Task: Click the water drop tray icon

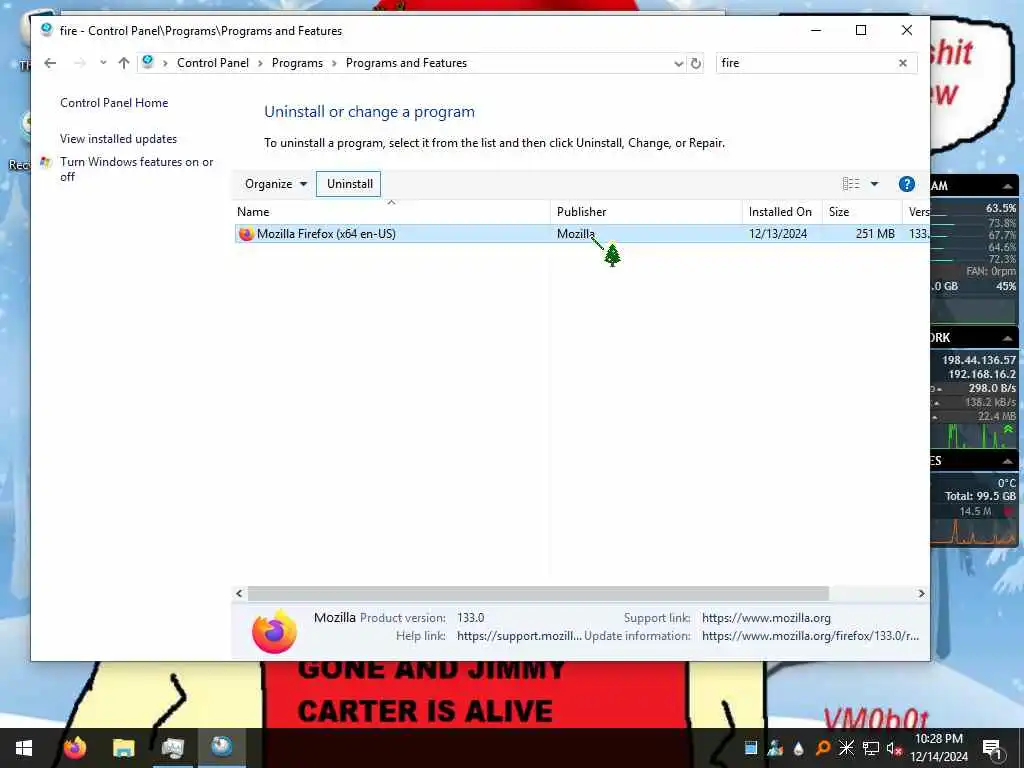Action: [798, 748]
